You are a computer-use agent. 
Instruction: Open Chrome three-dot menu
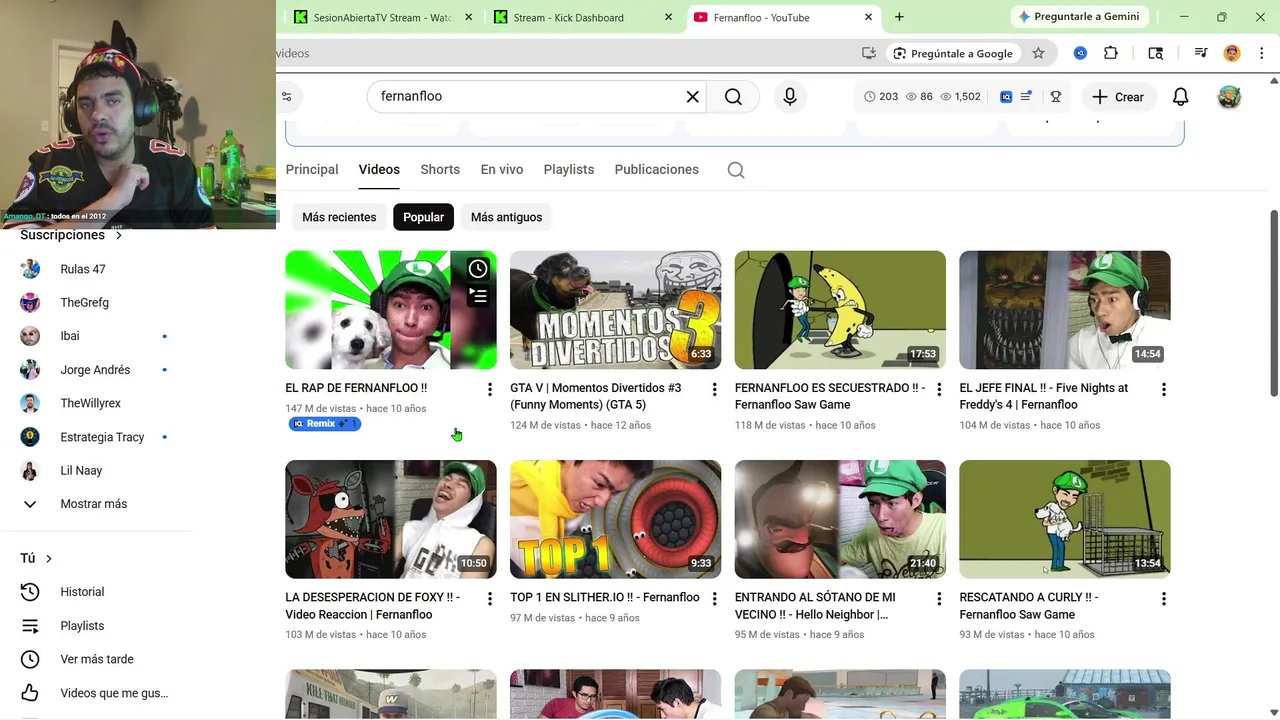coord(1262,53)
